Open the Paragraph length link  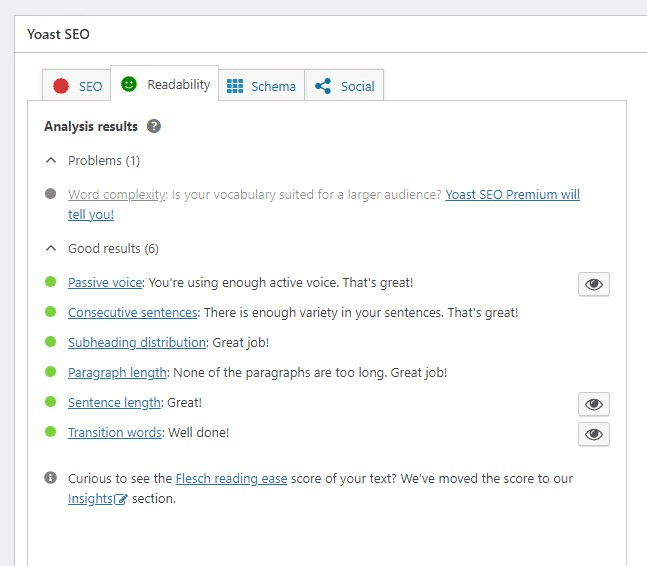tap(117, 373)
